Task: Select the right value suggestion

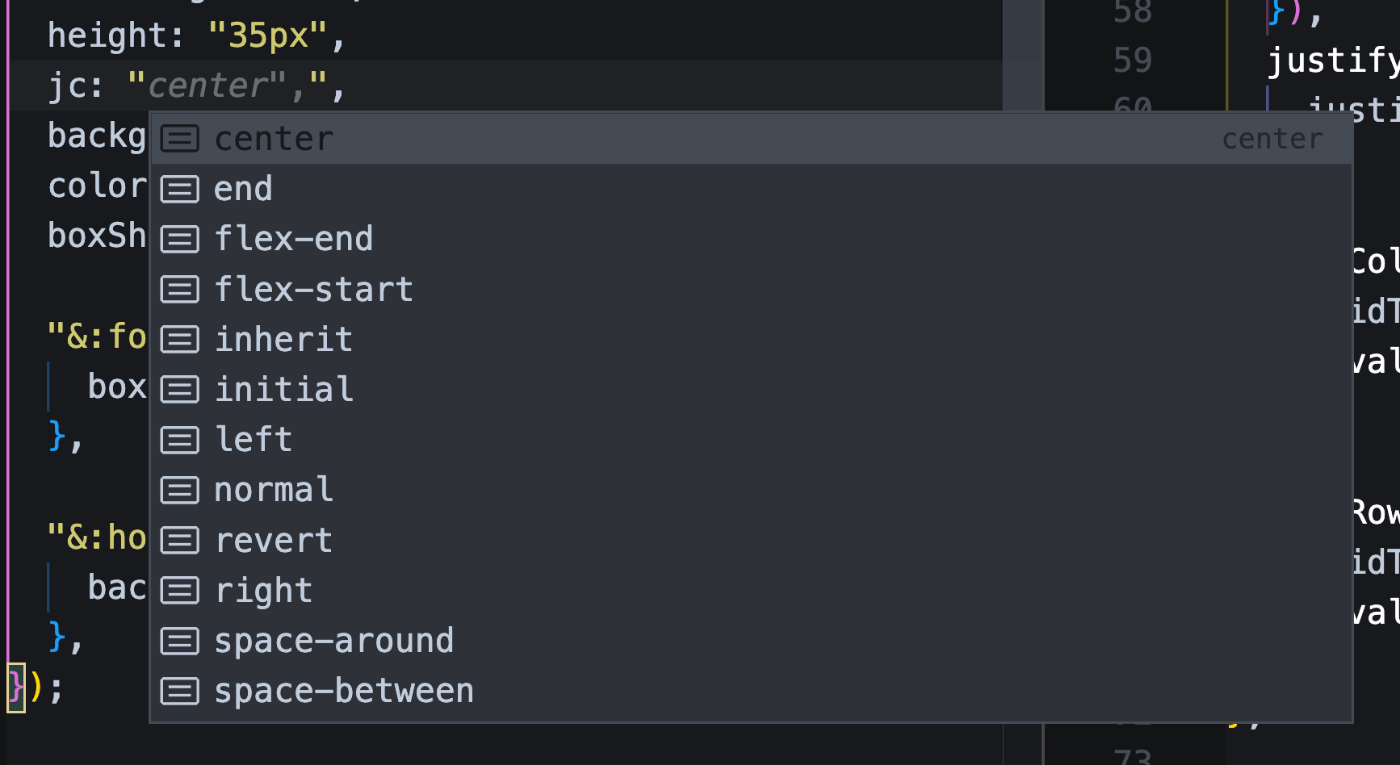Action: click(x=751, y=590)
